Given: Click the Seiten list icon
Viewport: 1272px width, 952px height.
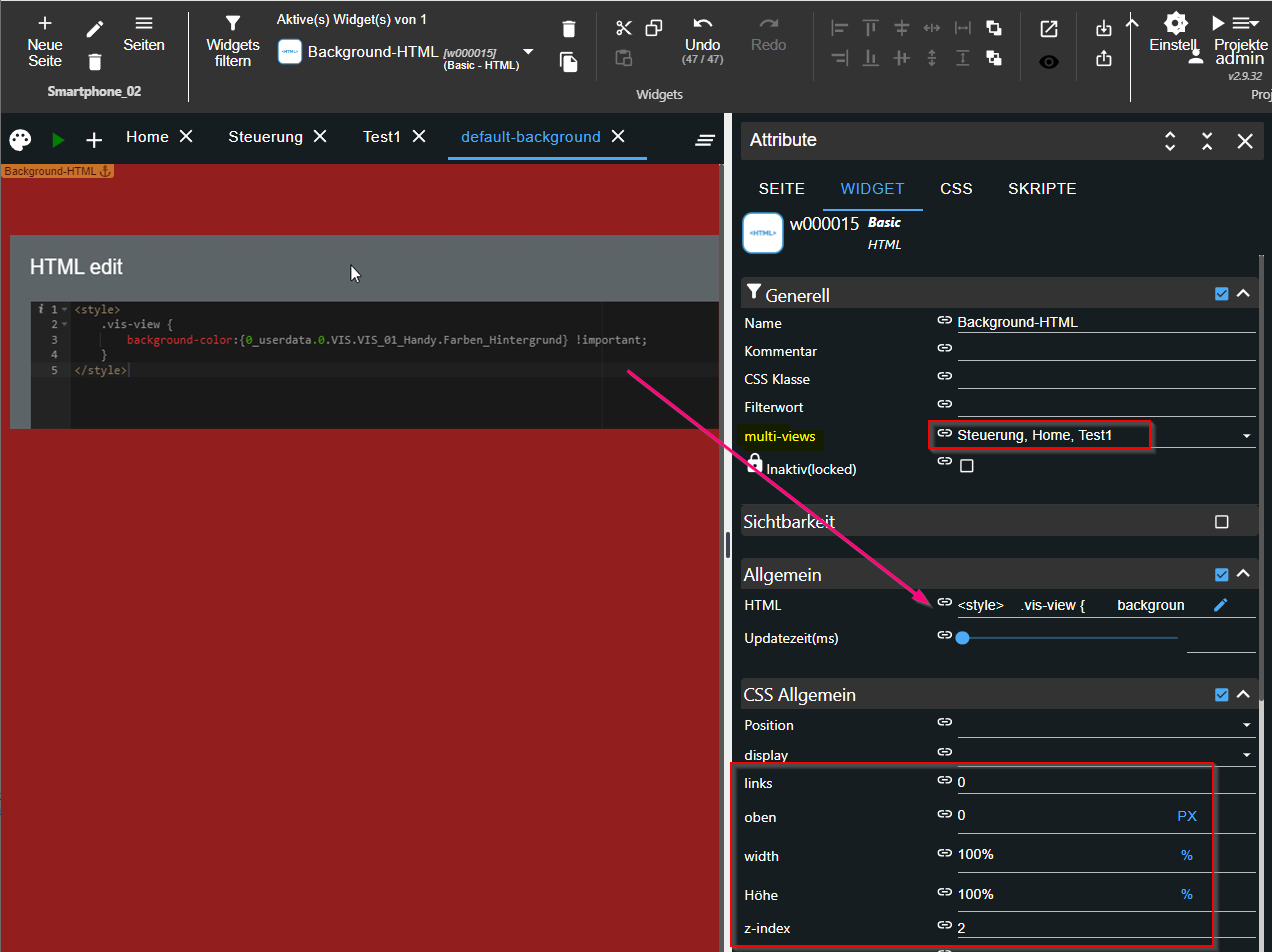Looking at the screenshot, I should 144,23.
